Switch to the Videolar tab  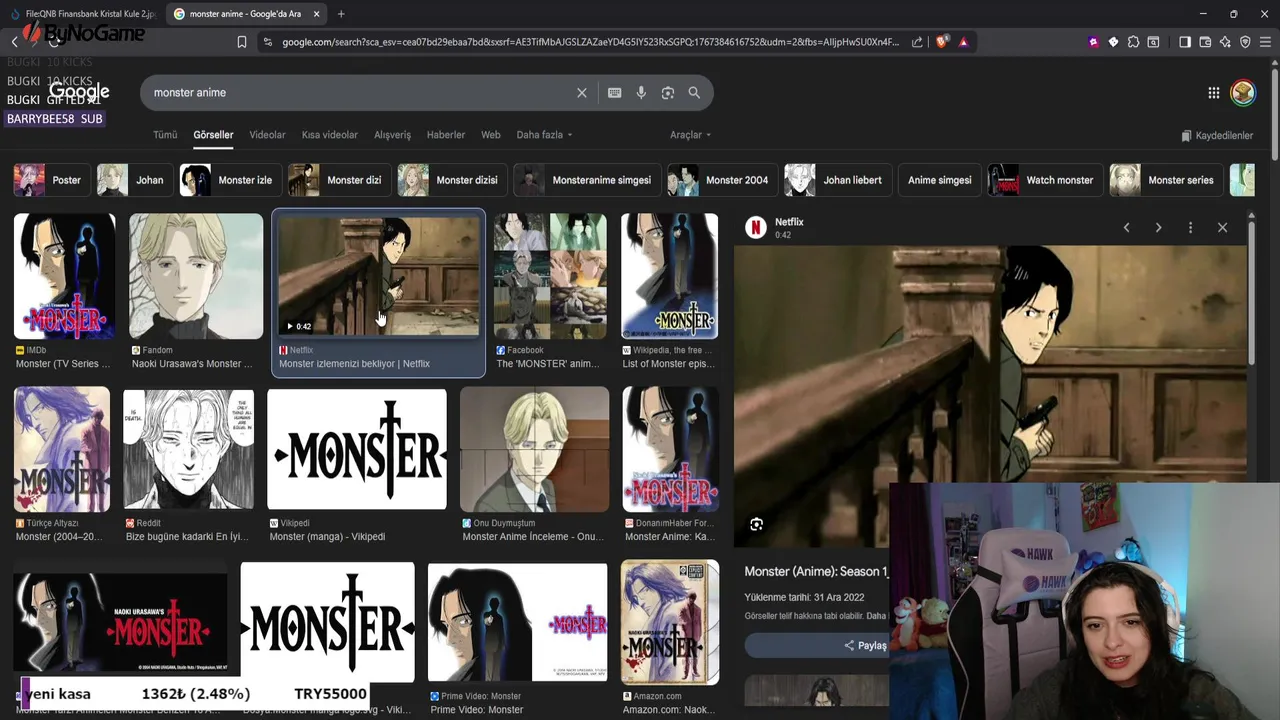tap(267, 135)
